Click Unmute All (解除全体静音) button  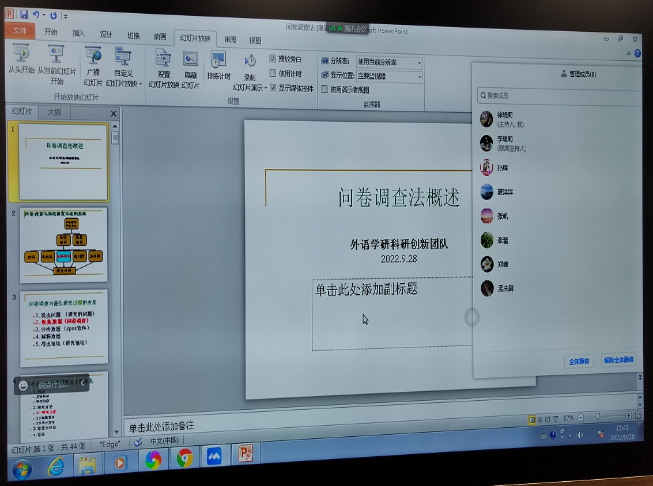[x=619, y=359]
